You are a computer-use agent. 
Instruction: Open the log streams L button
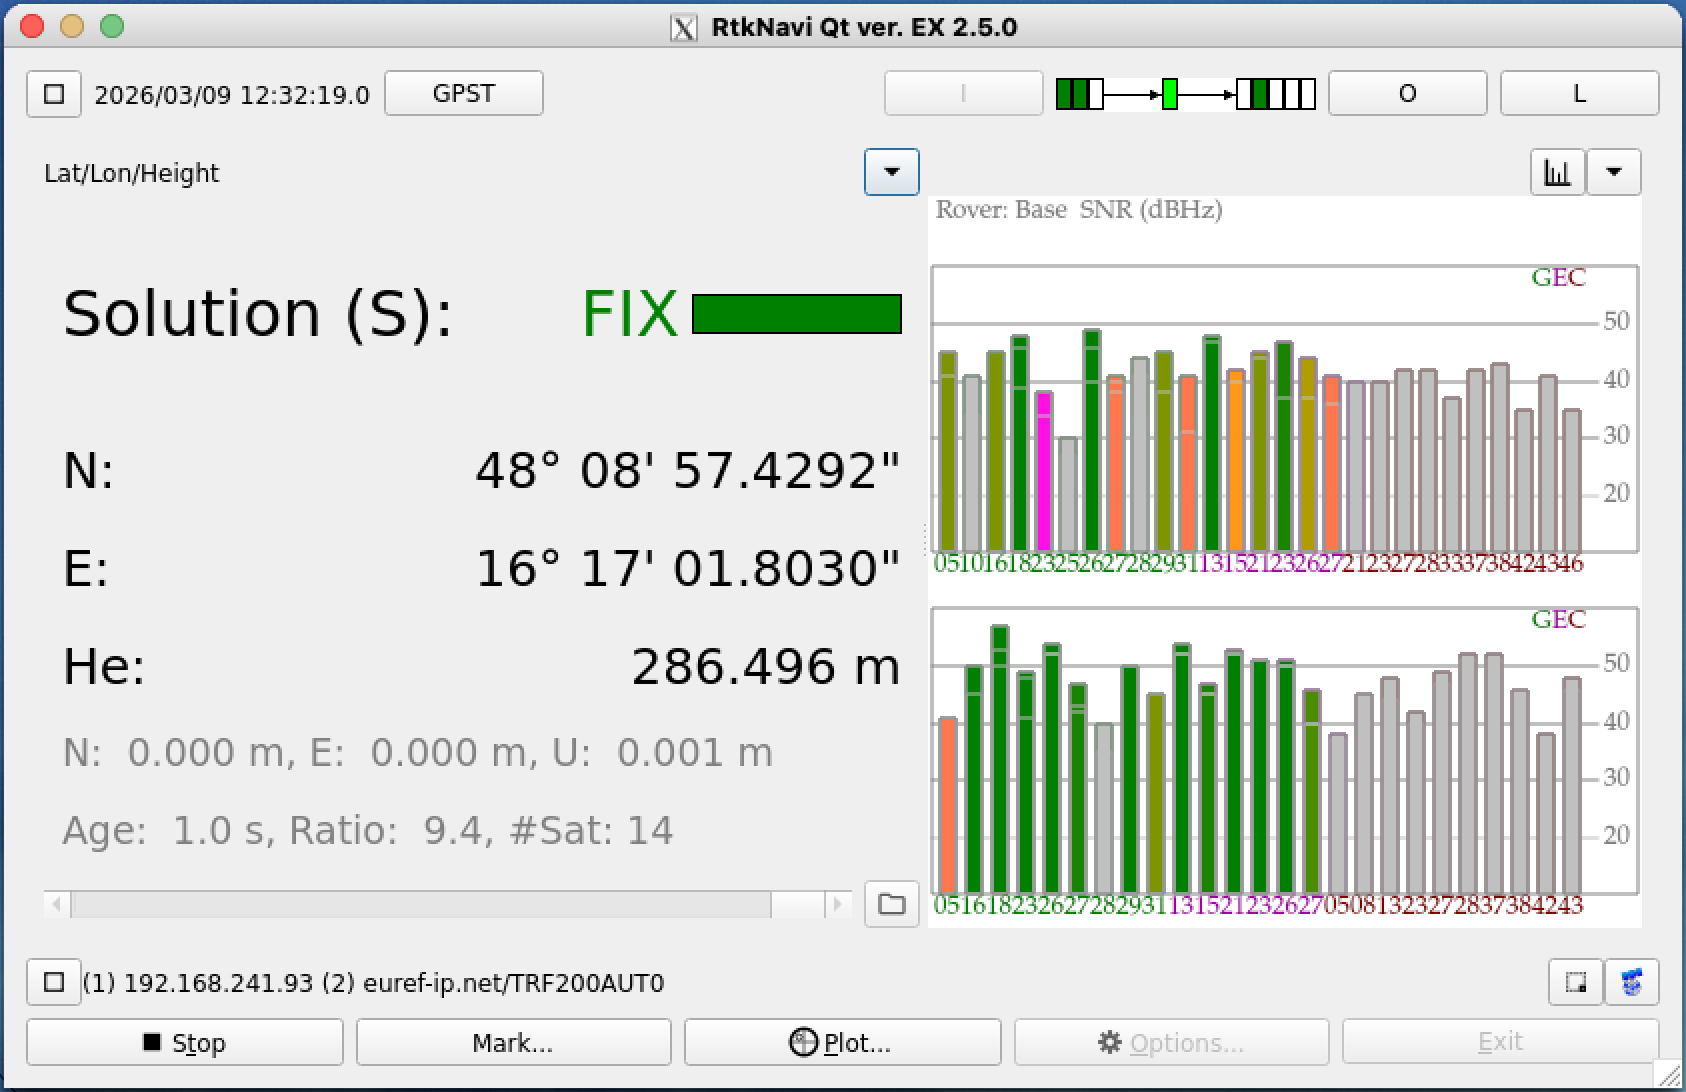(x=1579, y=94)
